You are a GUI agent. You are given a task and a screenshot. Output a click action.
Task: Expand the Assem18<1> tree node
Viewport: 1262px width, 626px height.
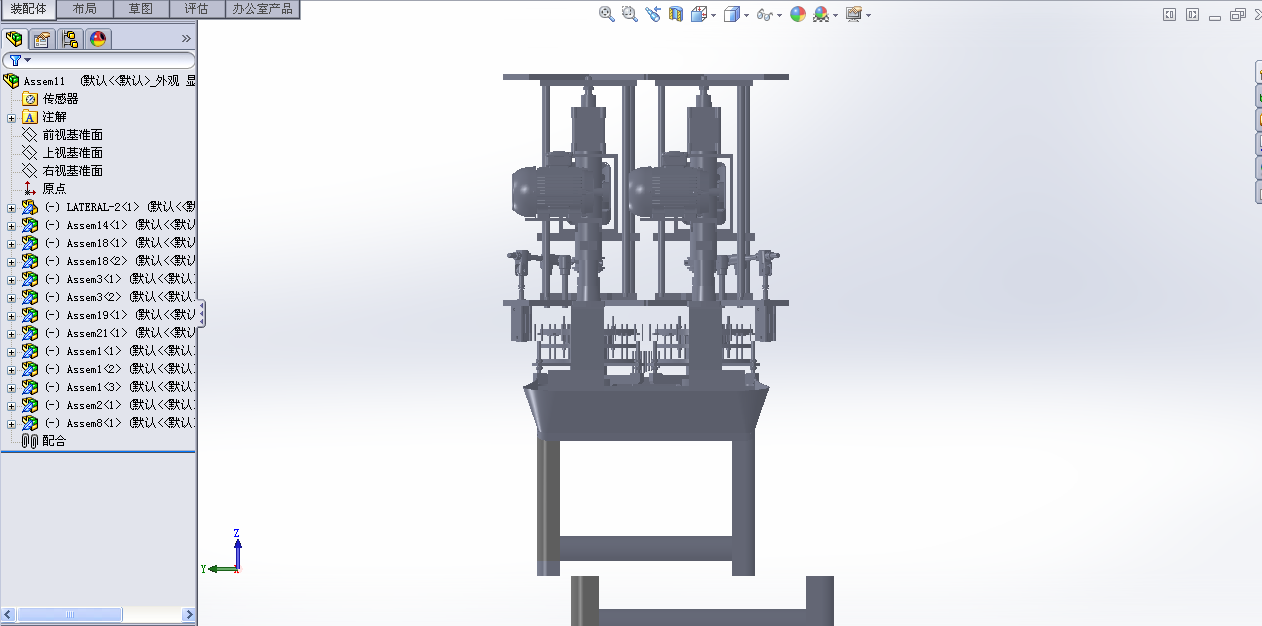[11, 244]
